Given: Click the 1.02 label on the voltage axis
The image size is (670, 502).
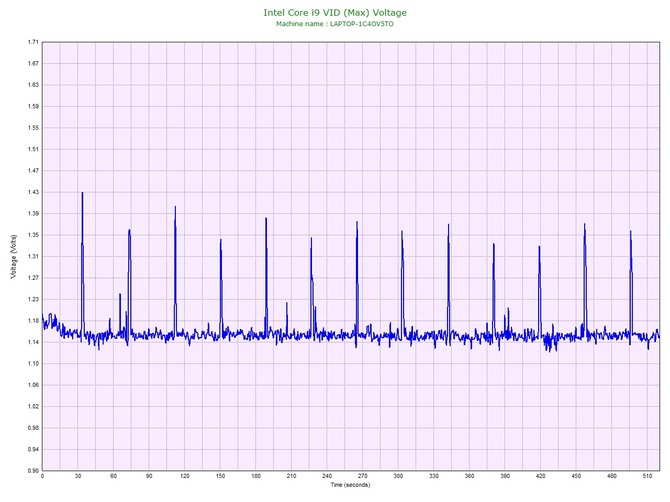Looking at the screenshot, I should [x=33, y=406].
